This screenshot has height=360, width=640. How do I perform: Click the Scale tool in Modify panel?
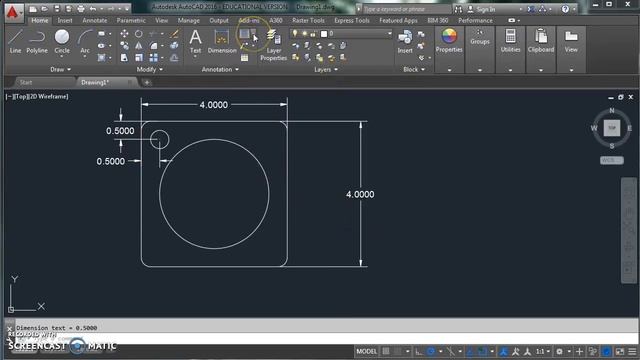[x=139, y=58]
